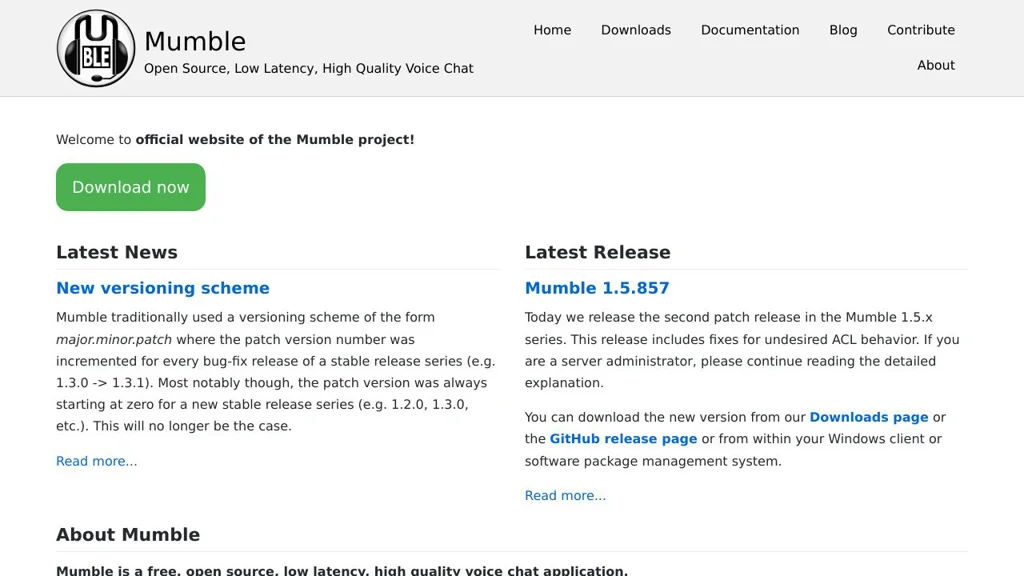Open the Mumble 1.5.857 release post
The height and width of the screenshot is (576, 1024).
pyautogui.click(x=597, y=288)
